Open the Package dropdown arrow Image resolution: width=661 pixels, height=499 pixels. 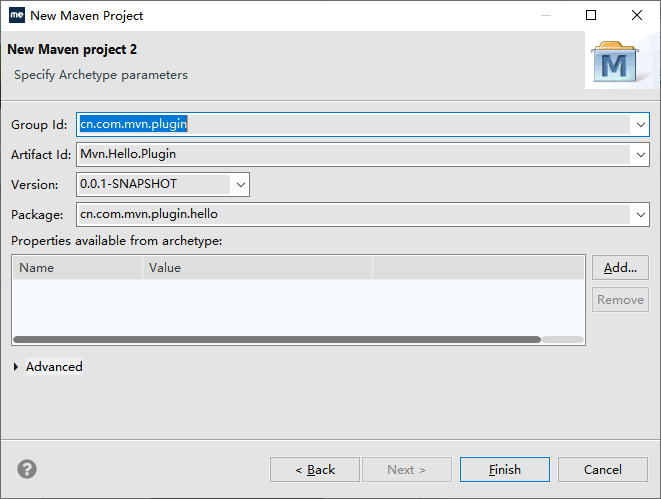click(x=640, y=215)
